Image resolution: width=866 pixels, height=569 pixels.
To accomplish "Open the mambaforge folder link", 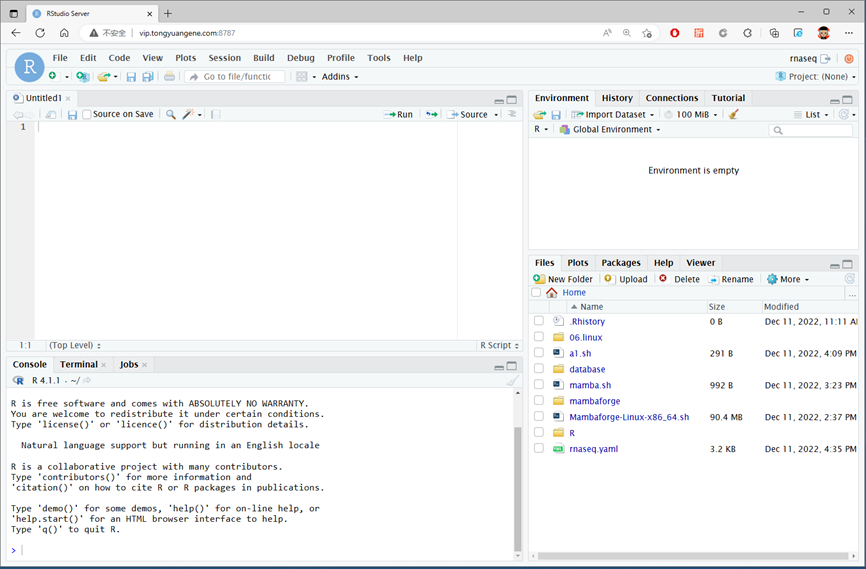I will (x=594, y=401).
